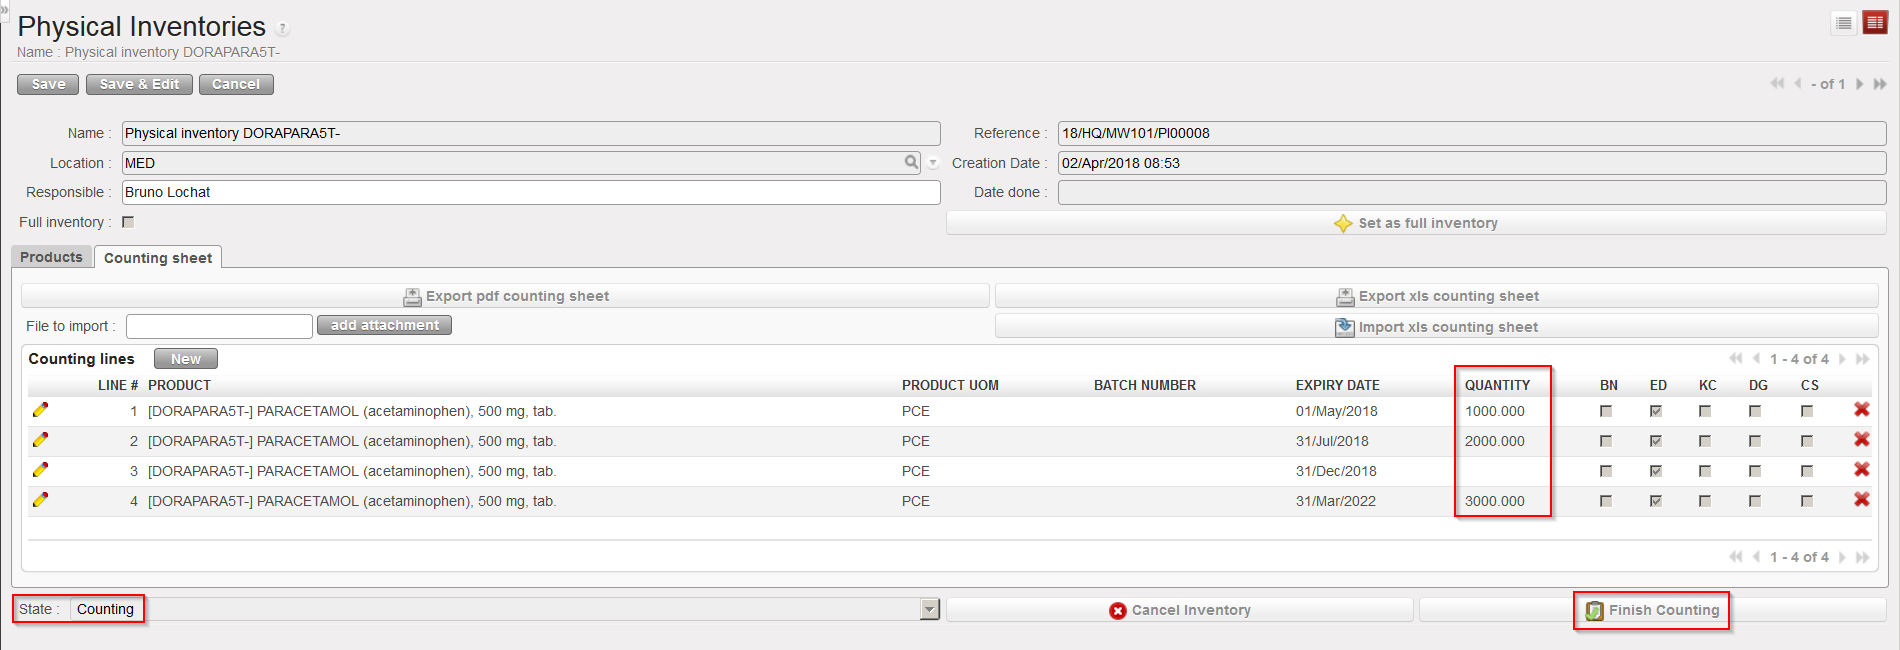Select the Counting sheet tab
The image size is (1900, 650).
[158, 258]
